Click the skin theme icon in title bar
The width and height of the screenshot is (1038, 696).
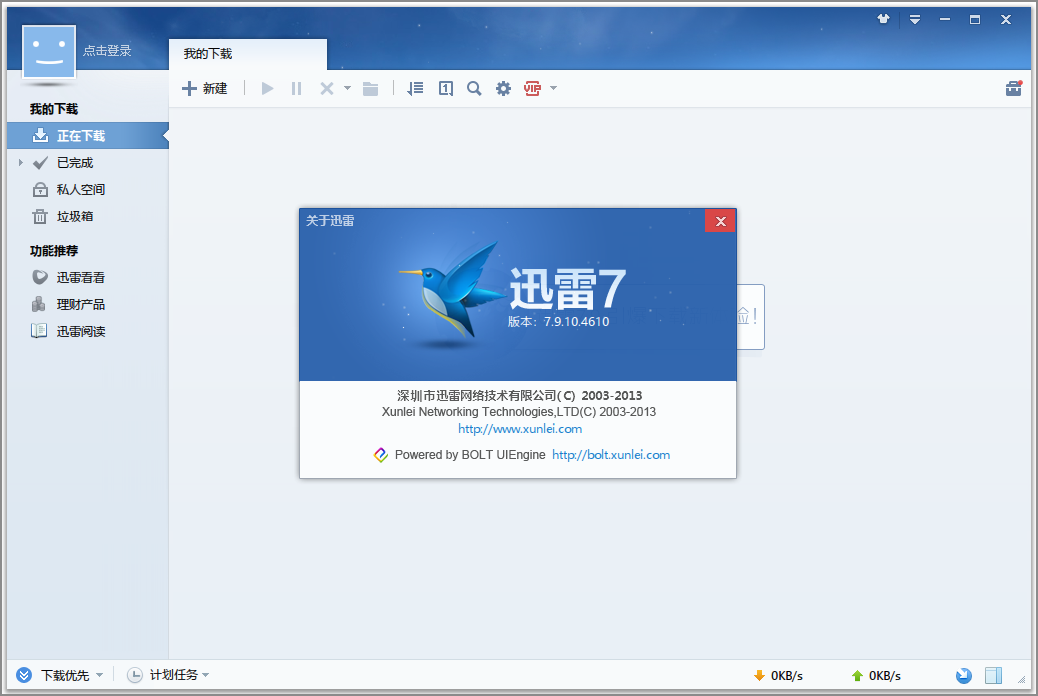click(884, 18)
